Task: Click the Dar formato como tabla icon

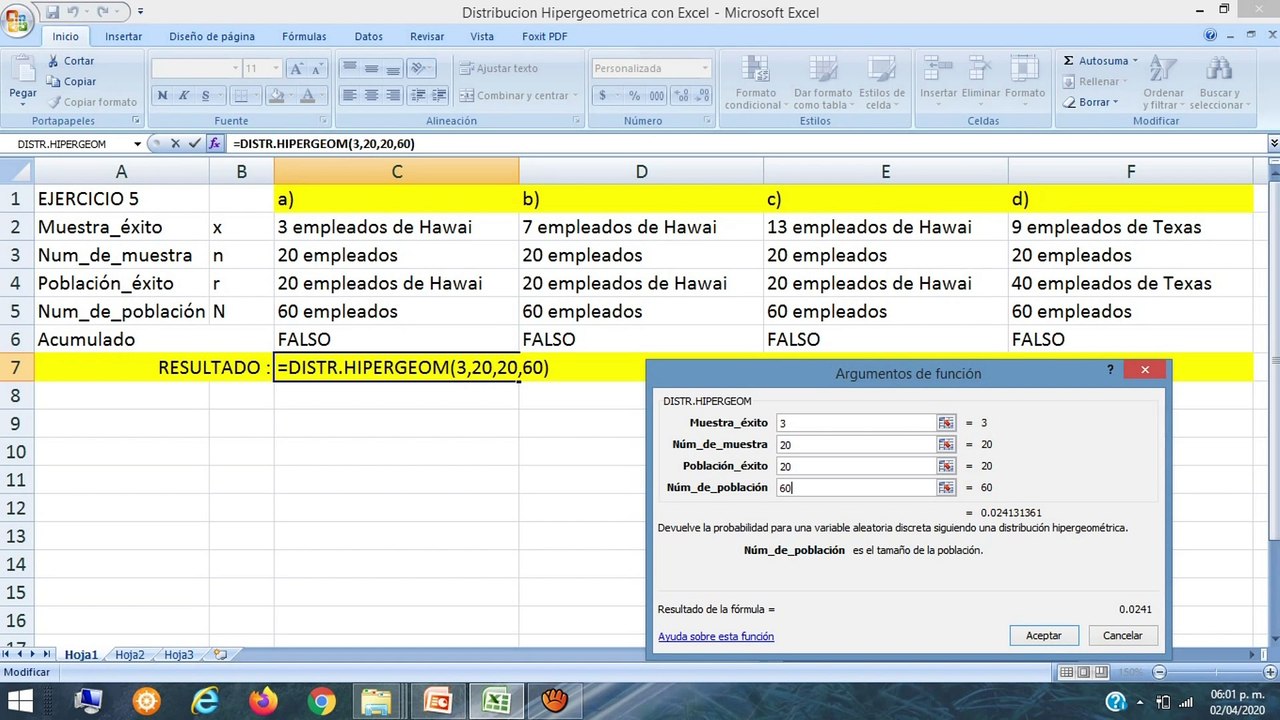Action: click(x=823, y=69)
